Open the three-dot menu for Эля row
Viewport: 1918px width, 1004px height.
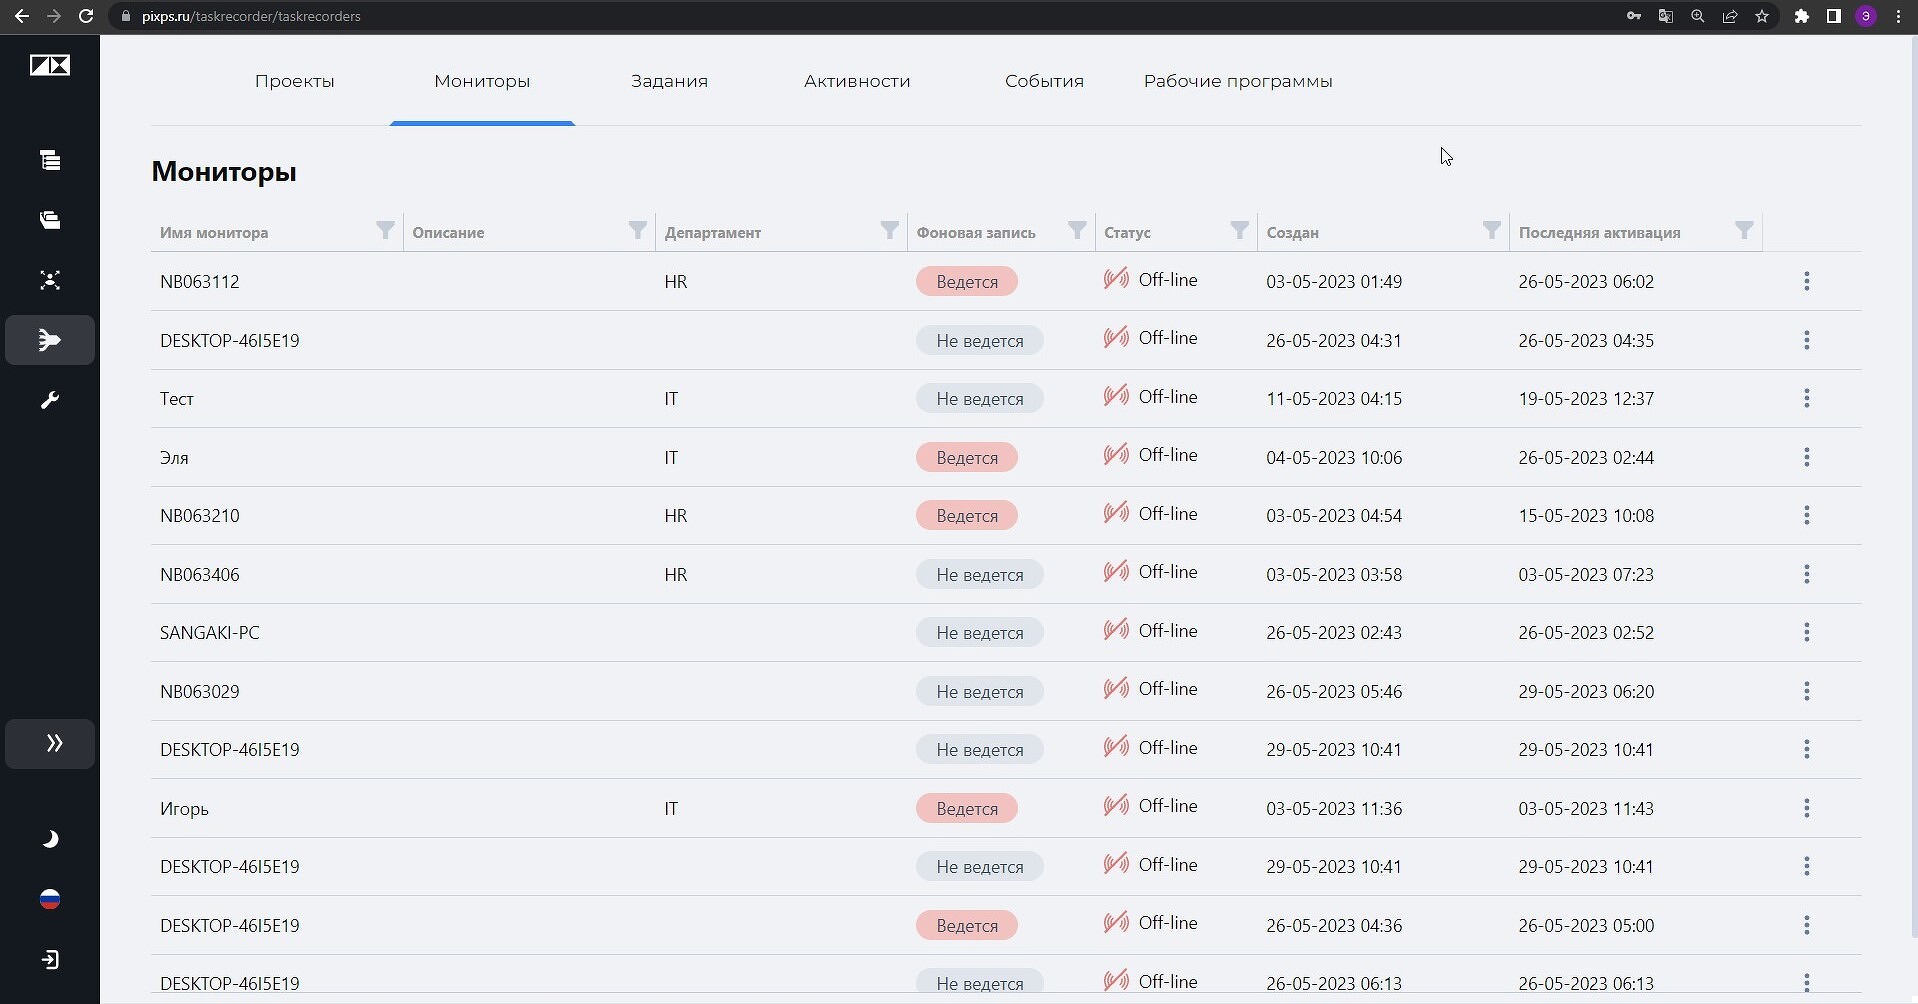1806,457
